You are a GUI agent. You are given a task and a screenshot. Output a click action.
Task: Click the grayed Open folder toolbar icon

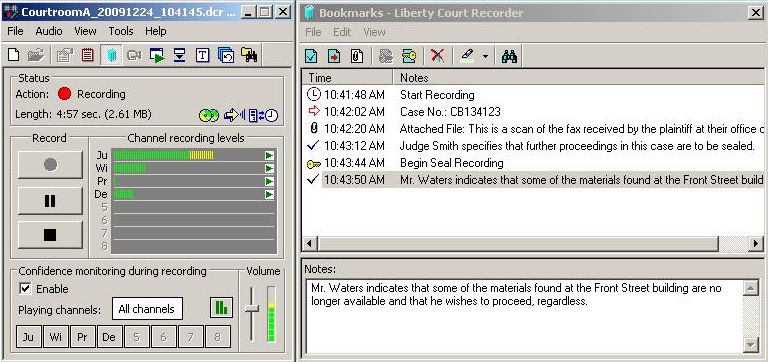(36, 55)
